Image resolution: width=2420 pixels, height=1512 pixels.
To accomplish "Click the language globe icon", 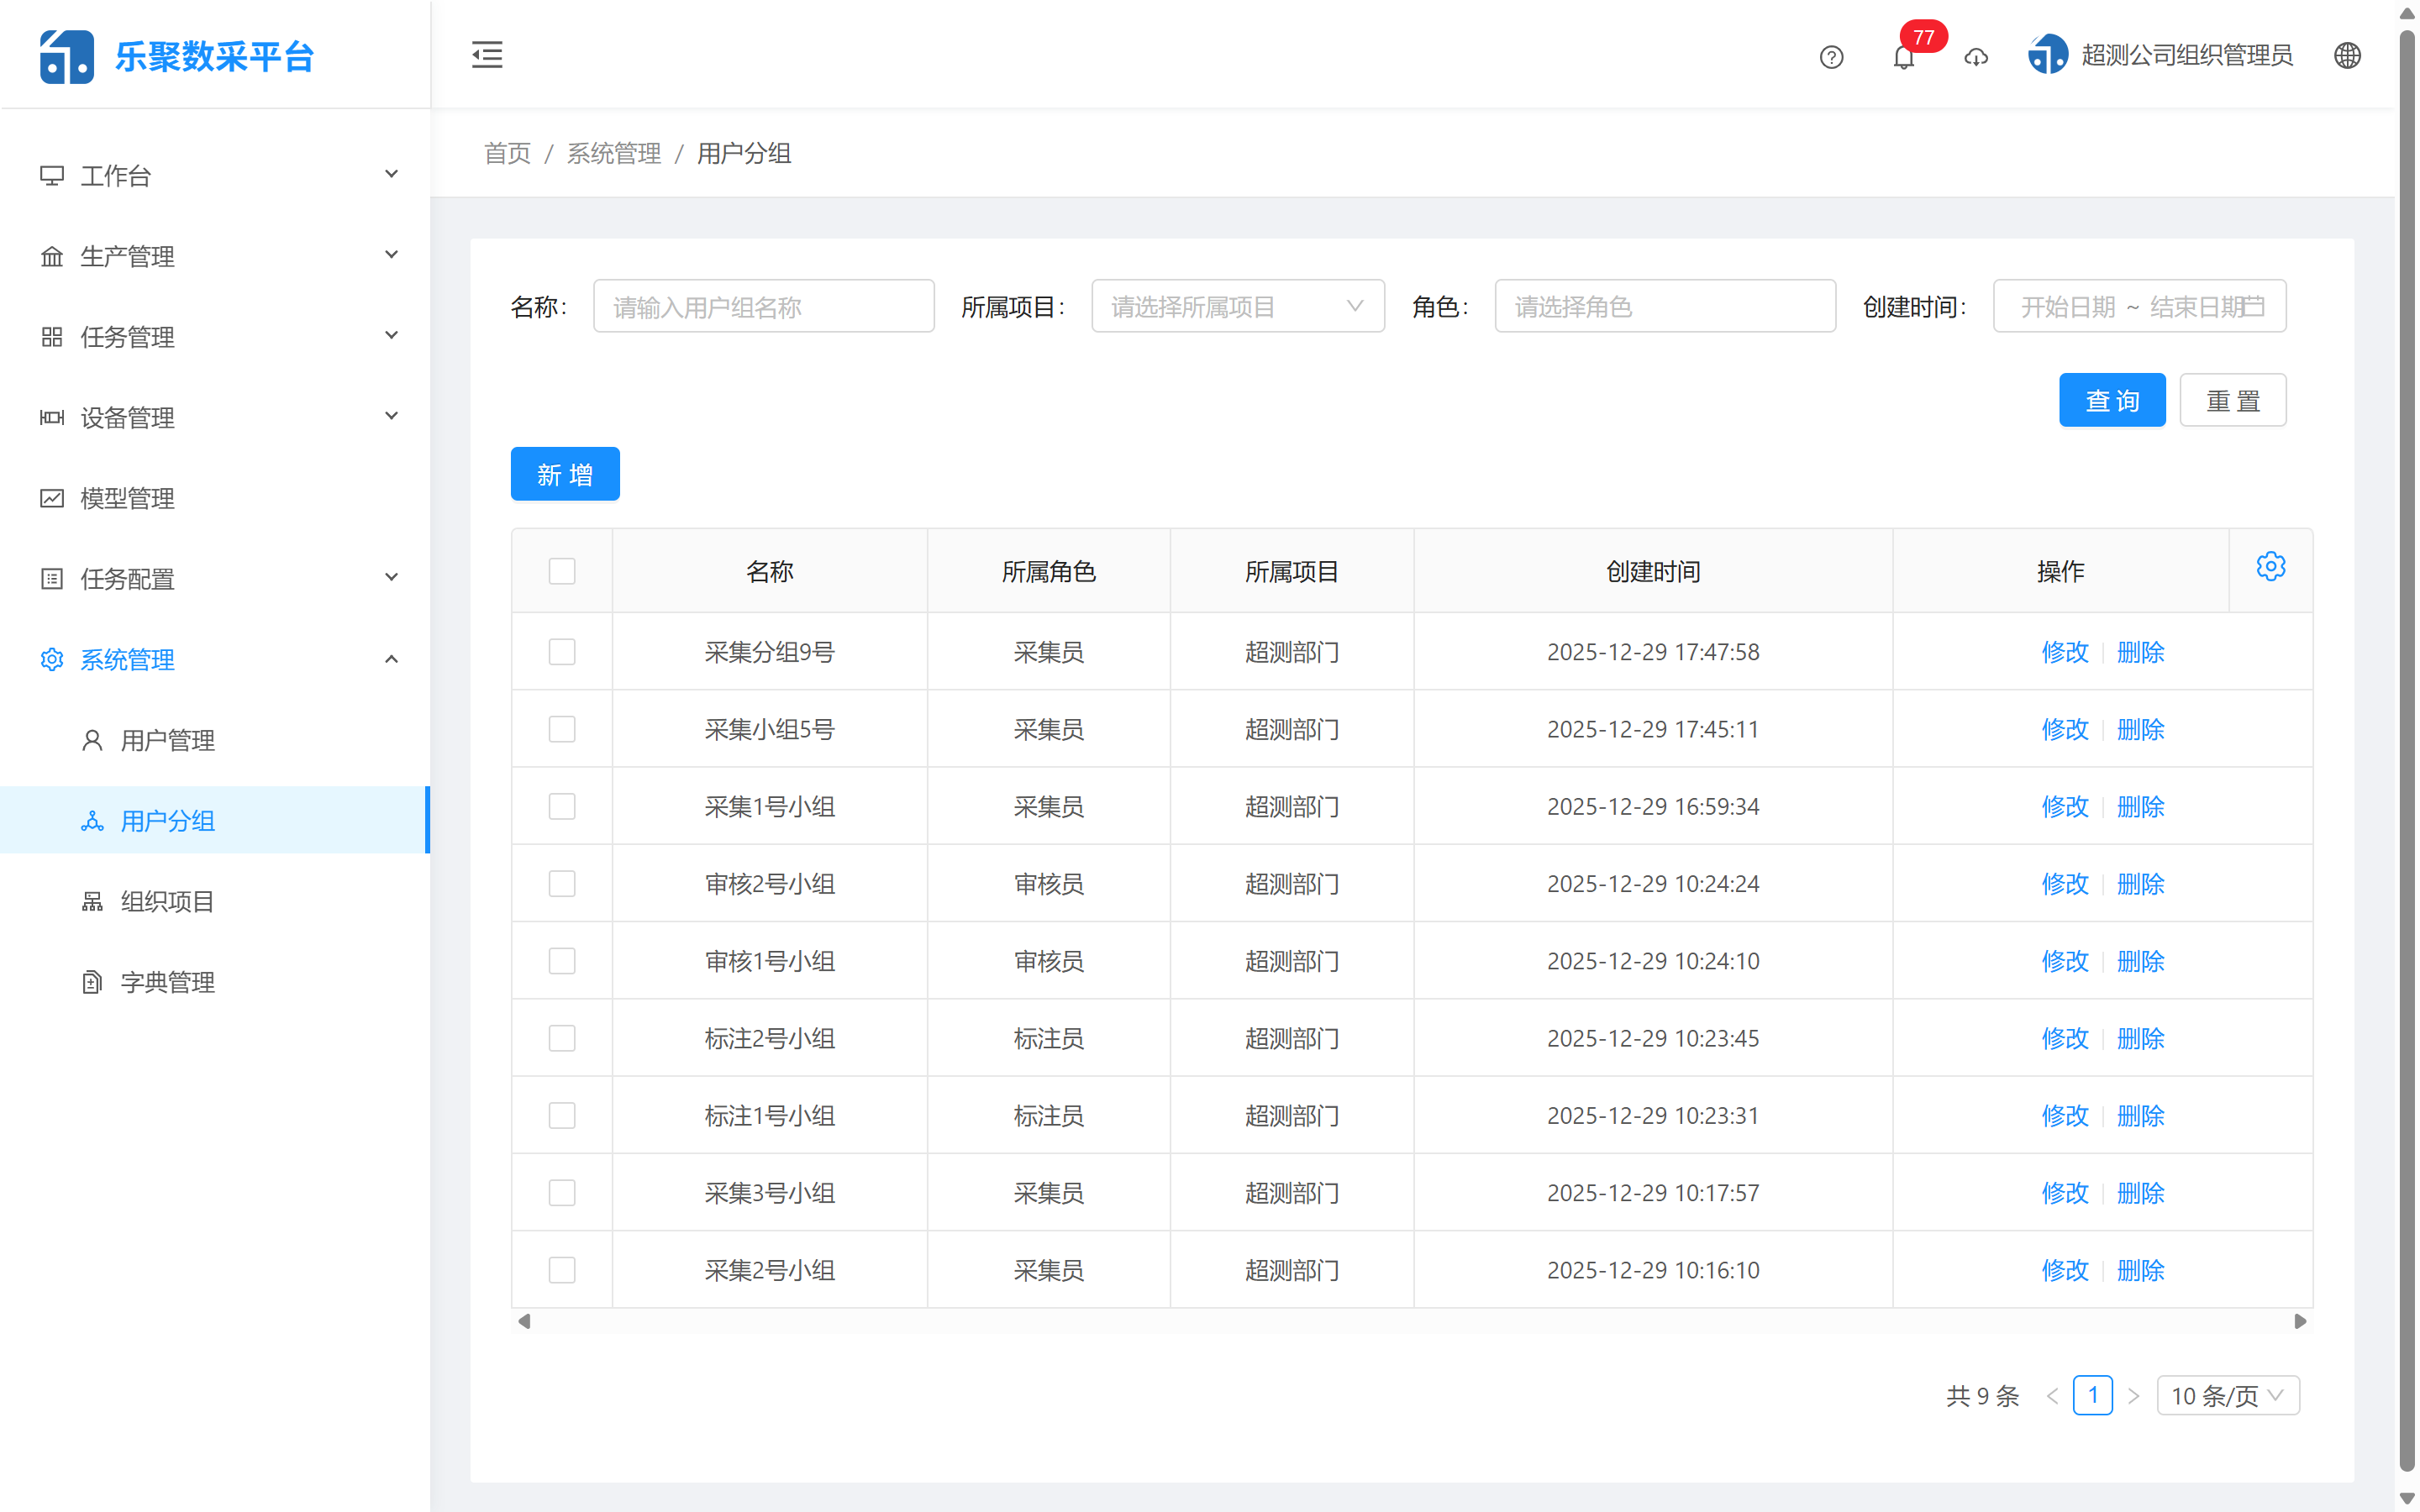I will point(2347,55).
